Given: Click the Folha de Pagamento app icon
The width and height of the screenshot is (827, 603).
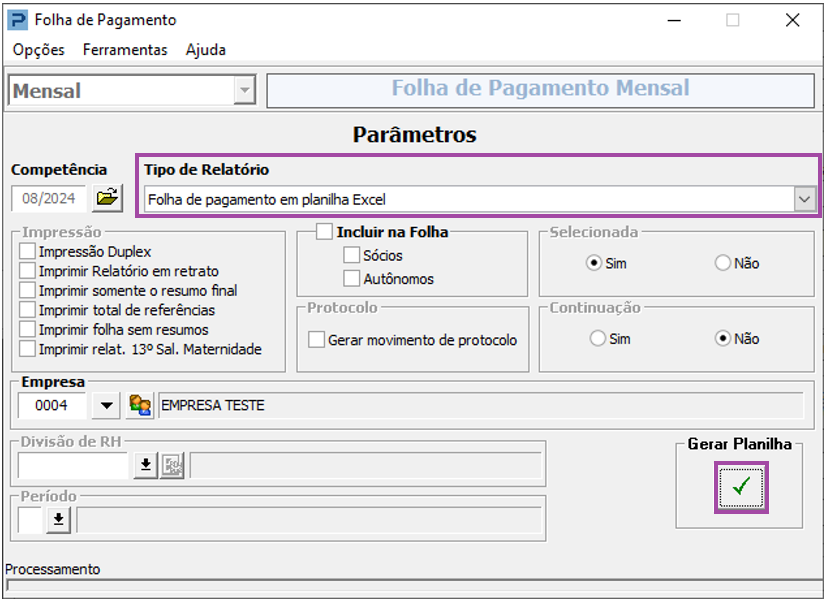Looking at the screenshot, I should tap(17, 20).
